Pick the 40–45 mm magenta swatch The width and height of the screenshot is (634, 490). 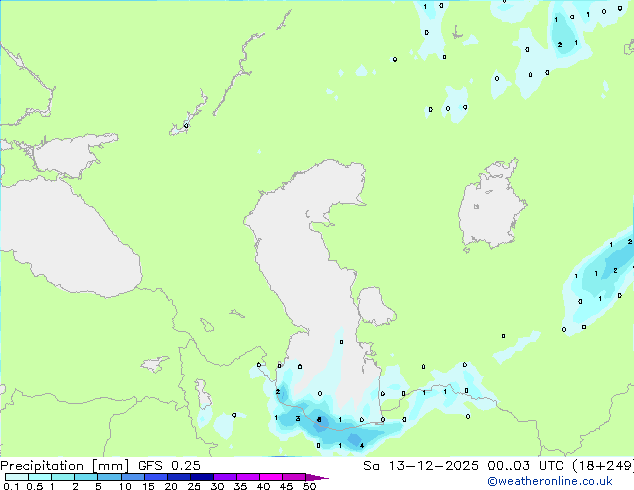click(x=271, y=477)
